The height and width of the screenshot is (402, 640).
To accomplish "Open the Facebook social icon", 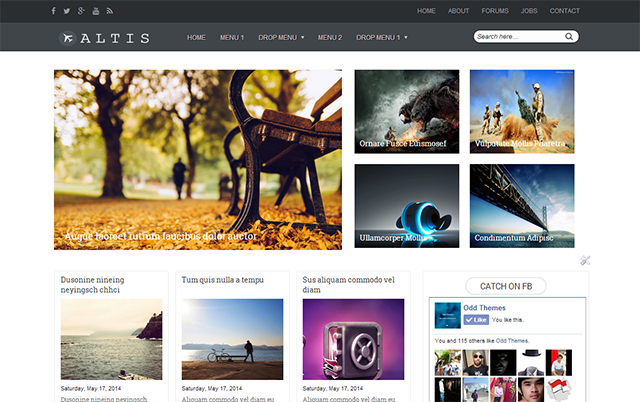I will [53, 11].
